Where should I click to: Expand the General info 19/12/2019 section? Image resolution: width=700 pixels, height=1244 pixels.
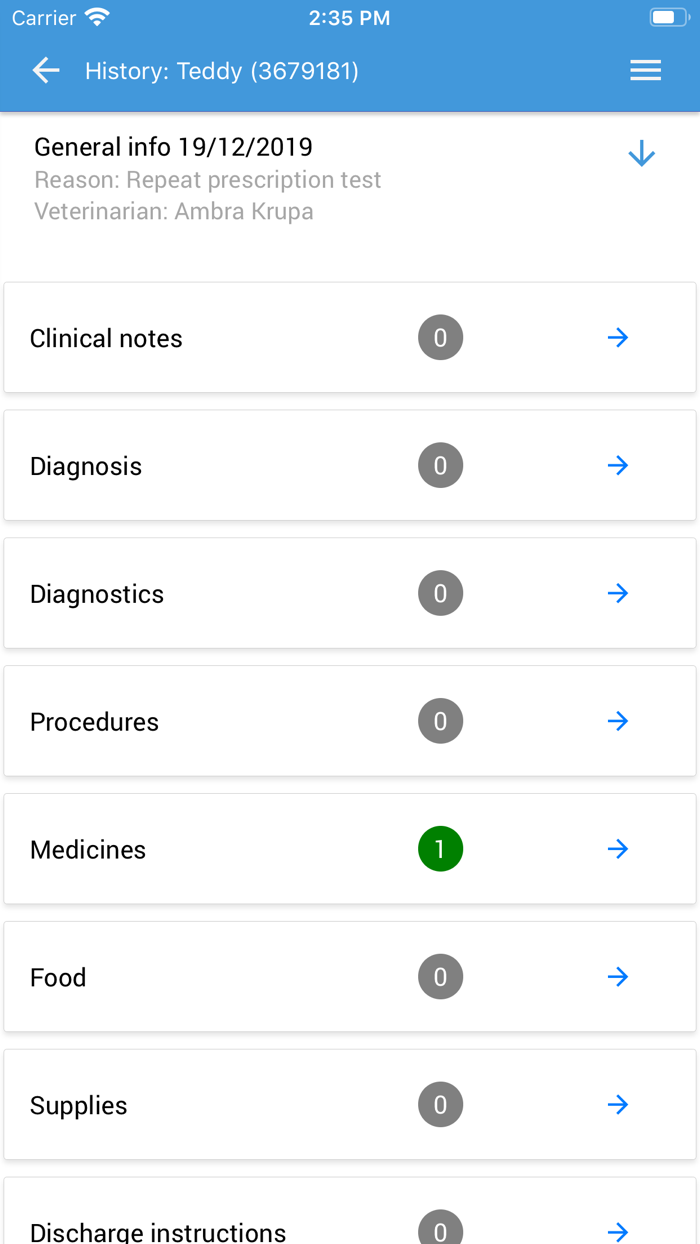point(641,154)
